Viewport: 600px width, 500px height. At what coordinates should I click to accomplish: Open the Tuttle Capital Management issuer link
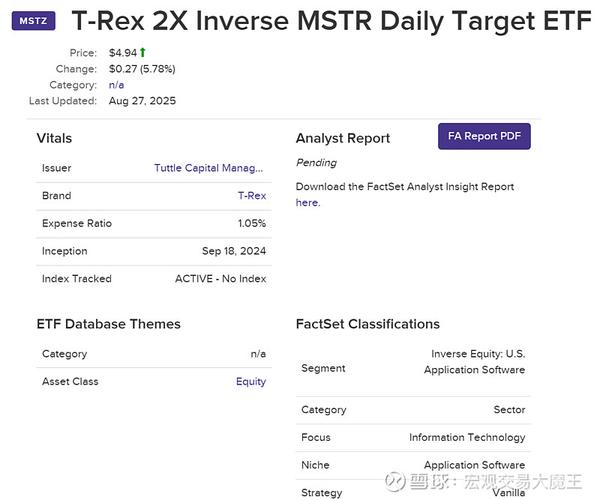(209, 168)
